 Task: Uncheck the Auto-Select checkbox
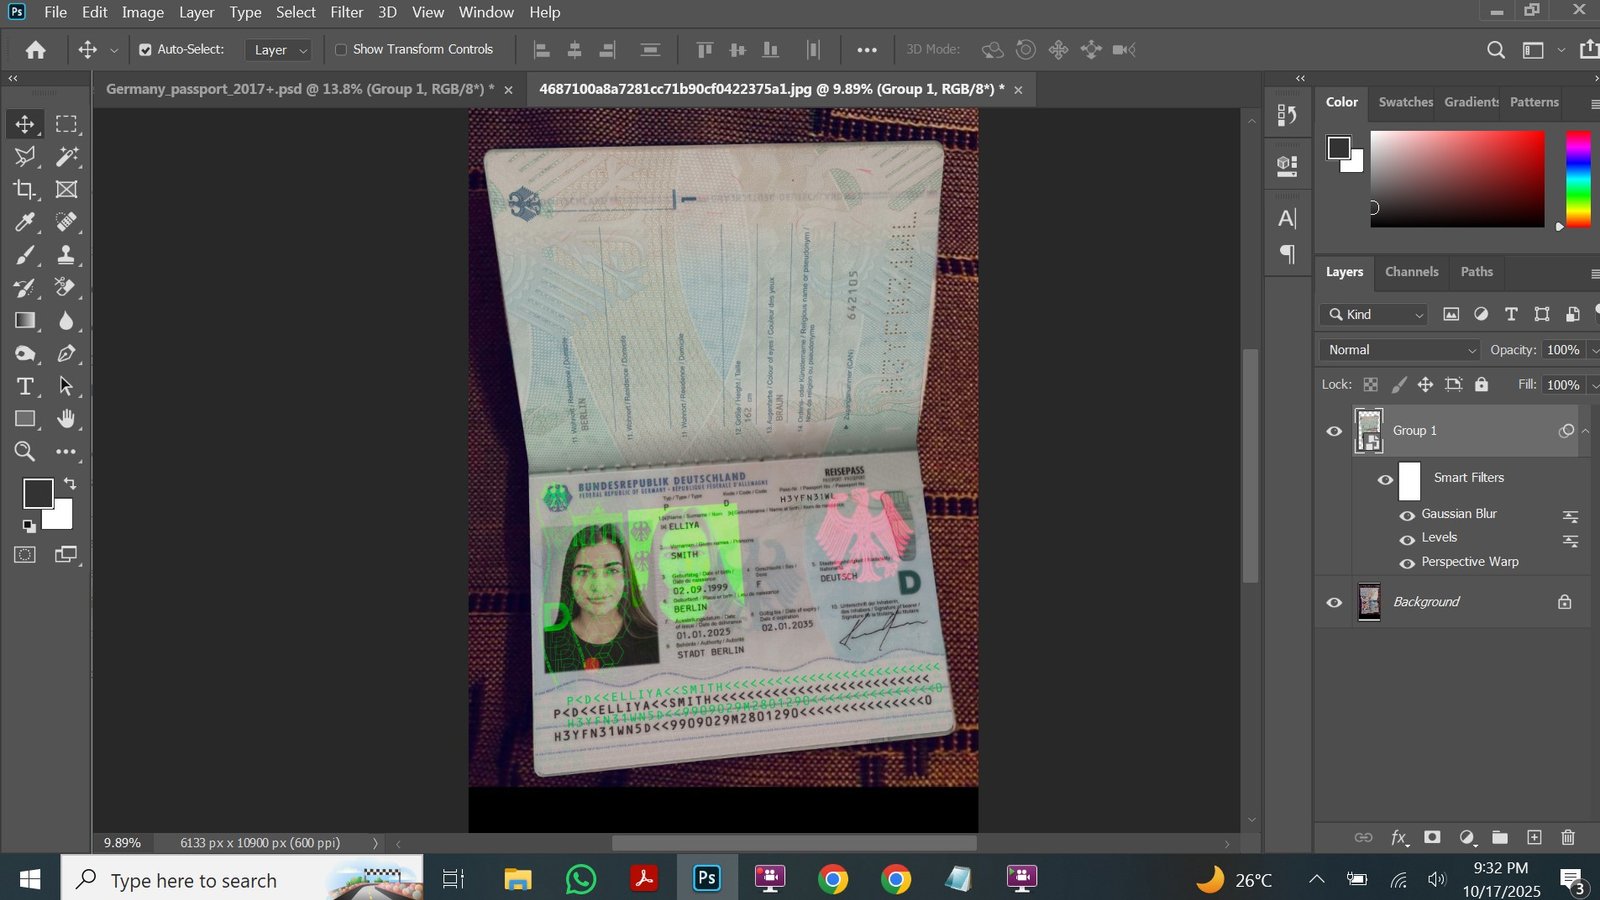click(x=145, y=50)
